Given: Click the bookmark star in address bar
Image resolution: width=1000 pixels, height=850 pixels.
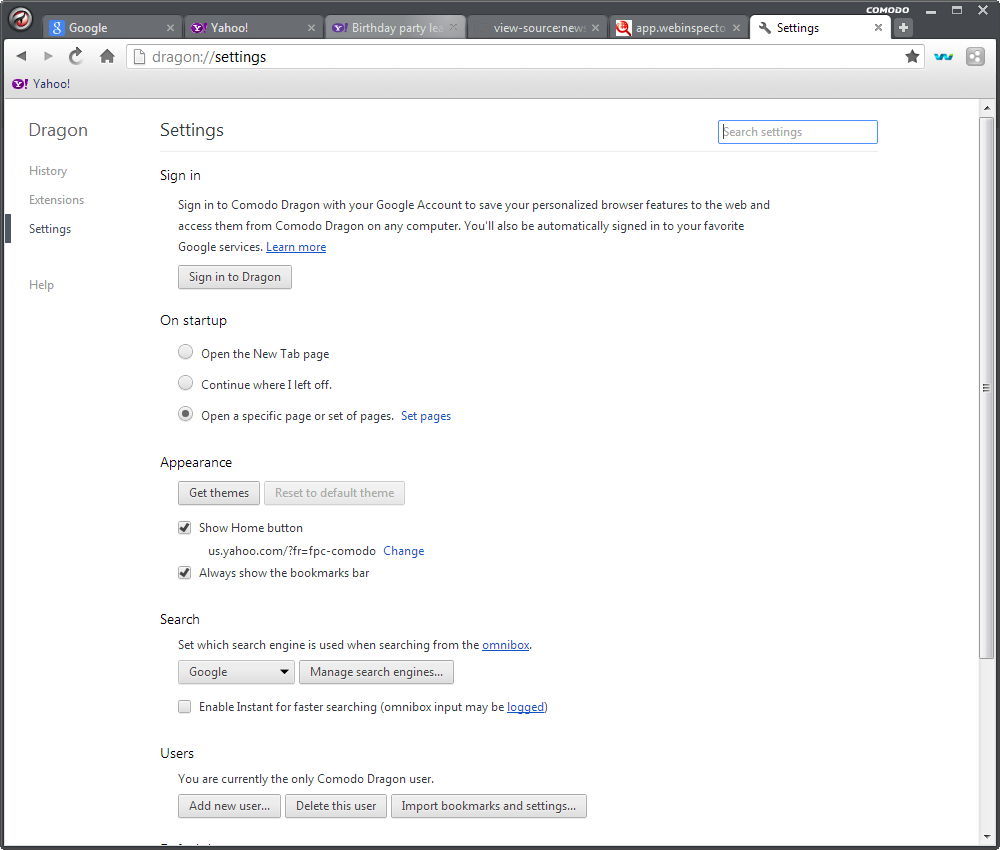Looking at the screenshot, I should click(x=912, y=57).
